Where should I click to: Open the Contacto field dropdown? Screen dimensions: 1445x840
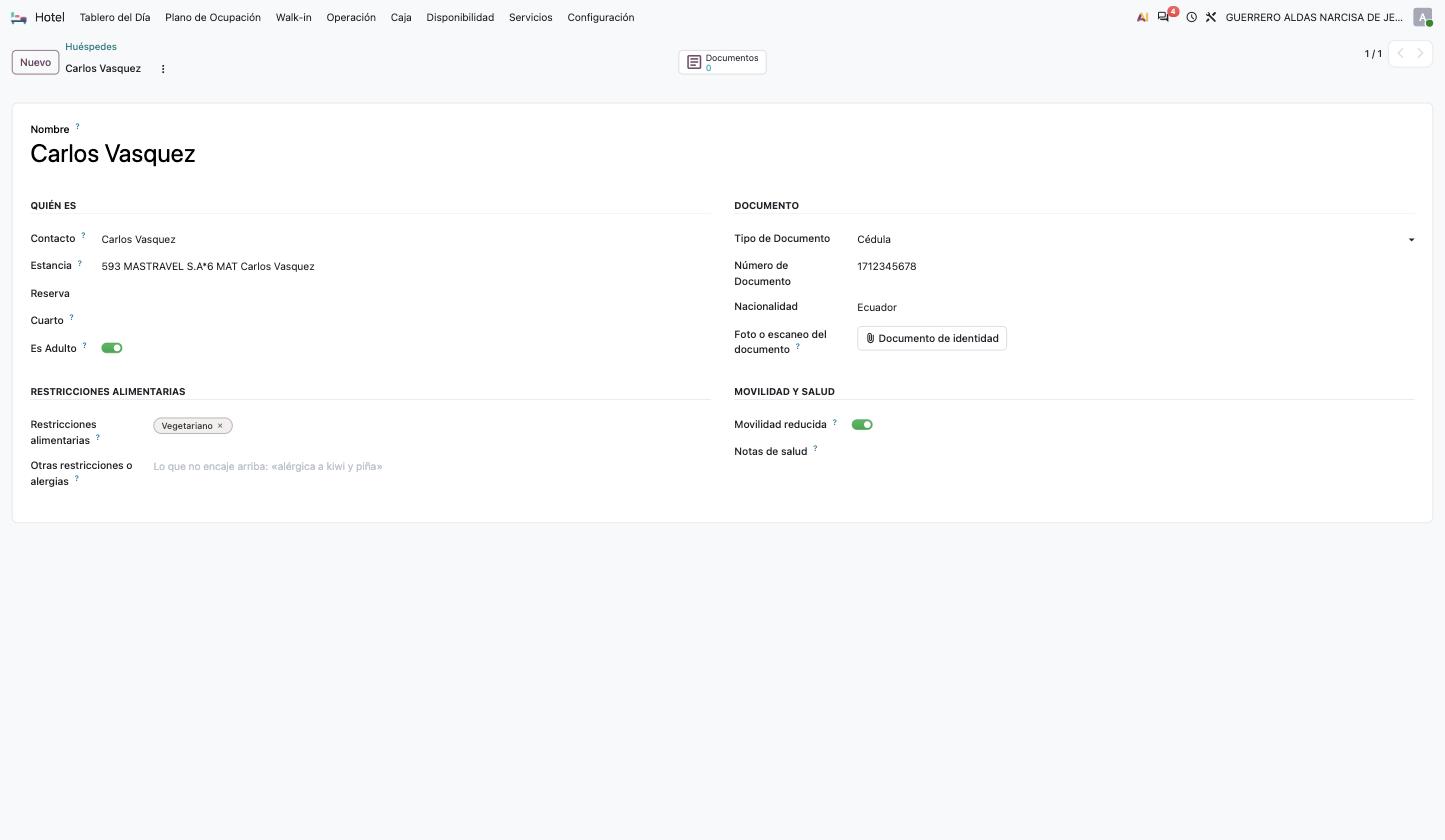(x=405, y=240)
